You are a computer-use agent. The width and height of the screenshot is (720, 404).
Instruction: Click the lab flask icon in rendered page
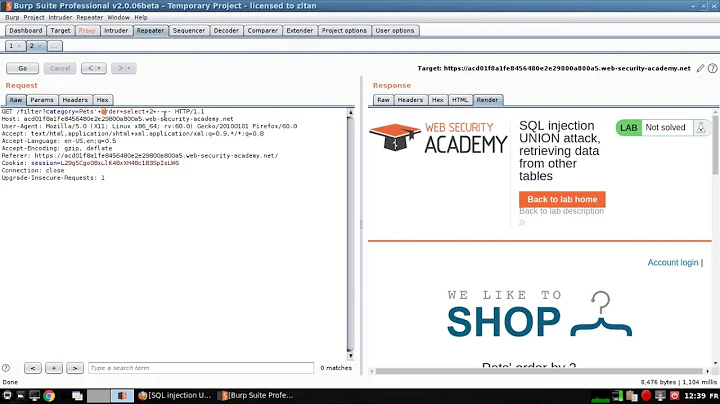click(701, 128)
